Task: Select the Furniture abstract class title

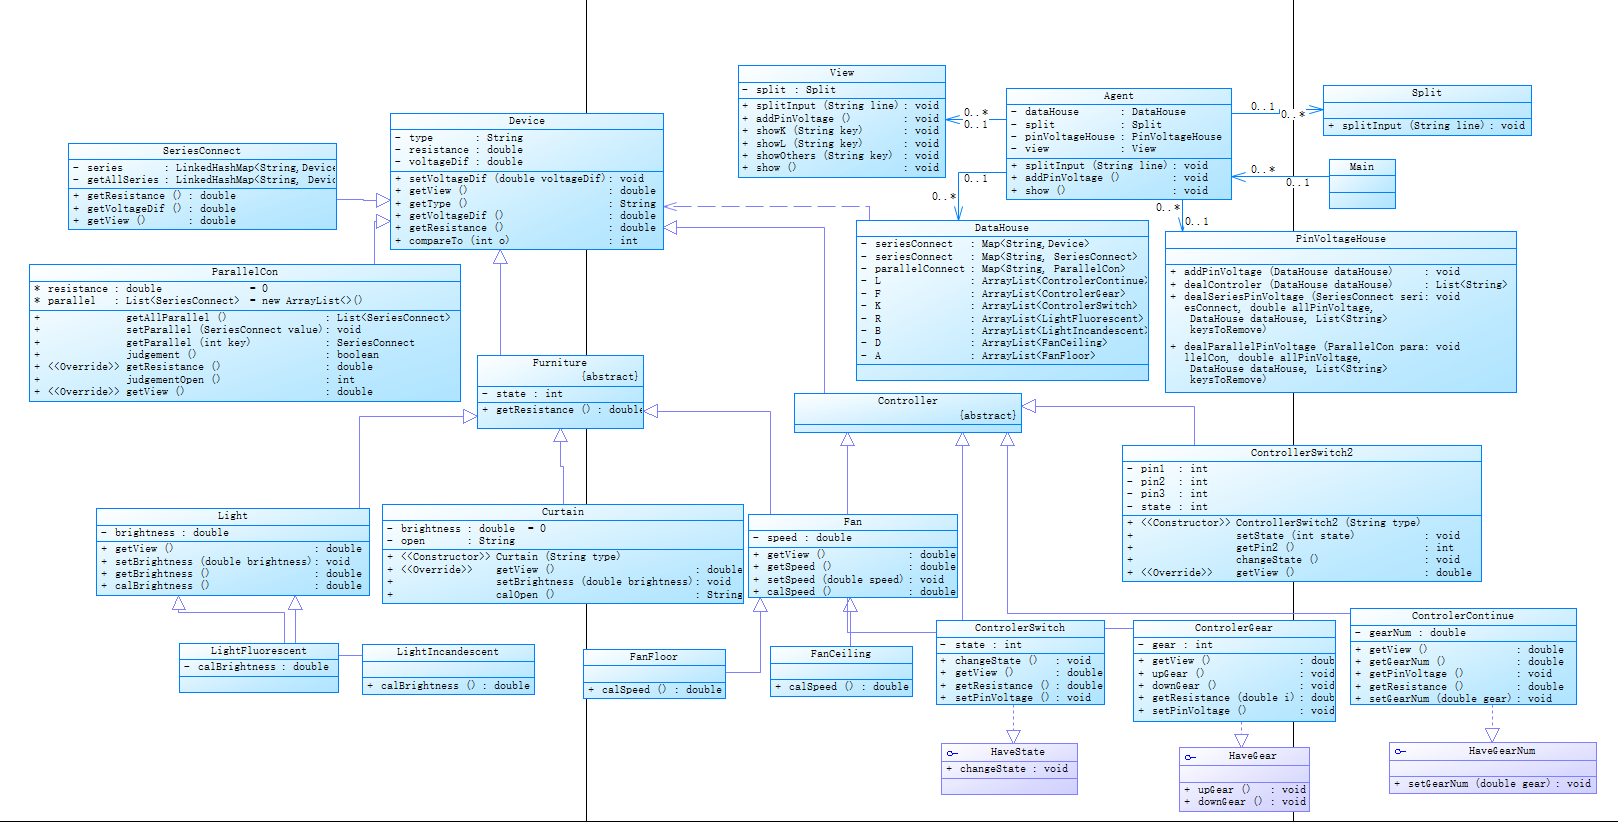Action: point(560,363)
